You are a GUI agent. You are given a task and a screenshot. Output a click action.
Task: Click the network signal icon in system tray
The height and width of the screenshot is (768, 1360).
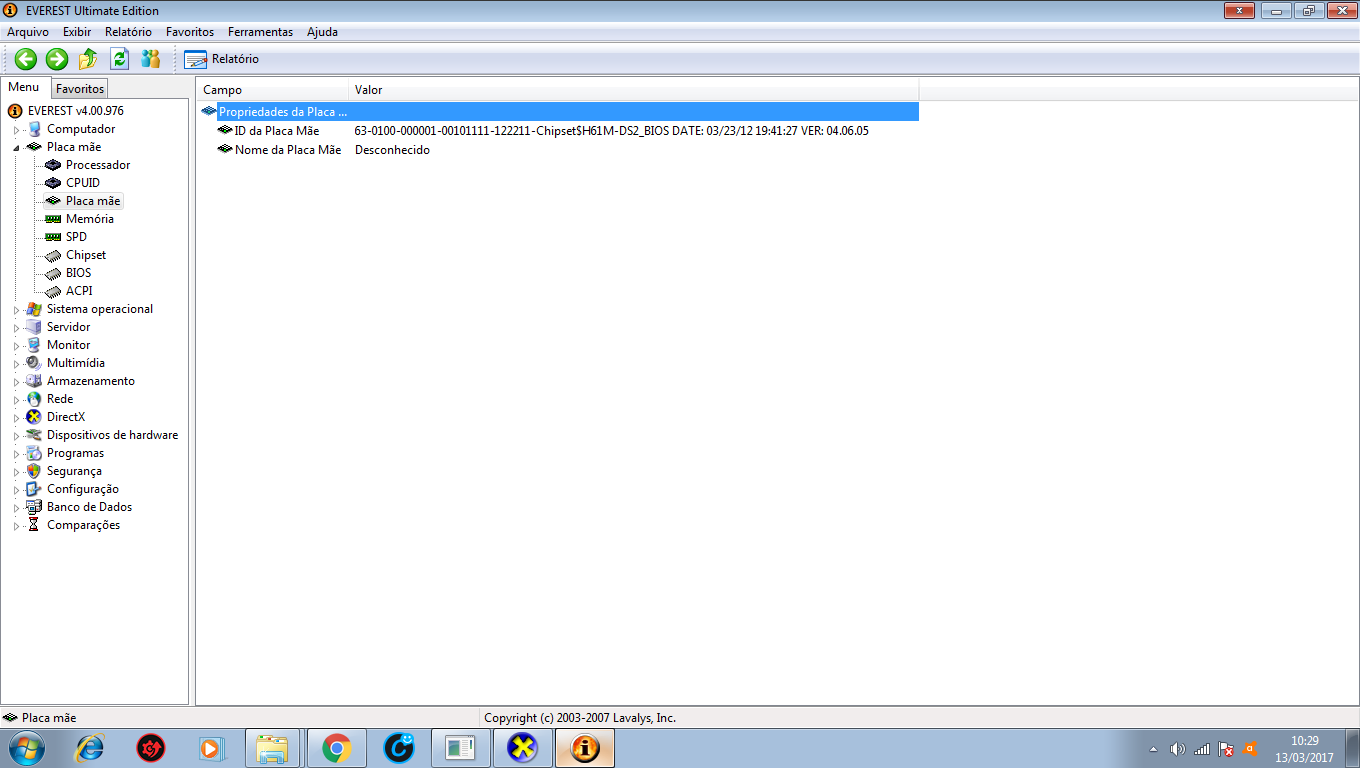click(1202, 748)
